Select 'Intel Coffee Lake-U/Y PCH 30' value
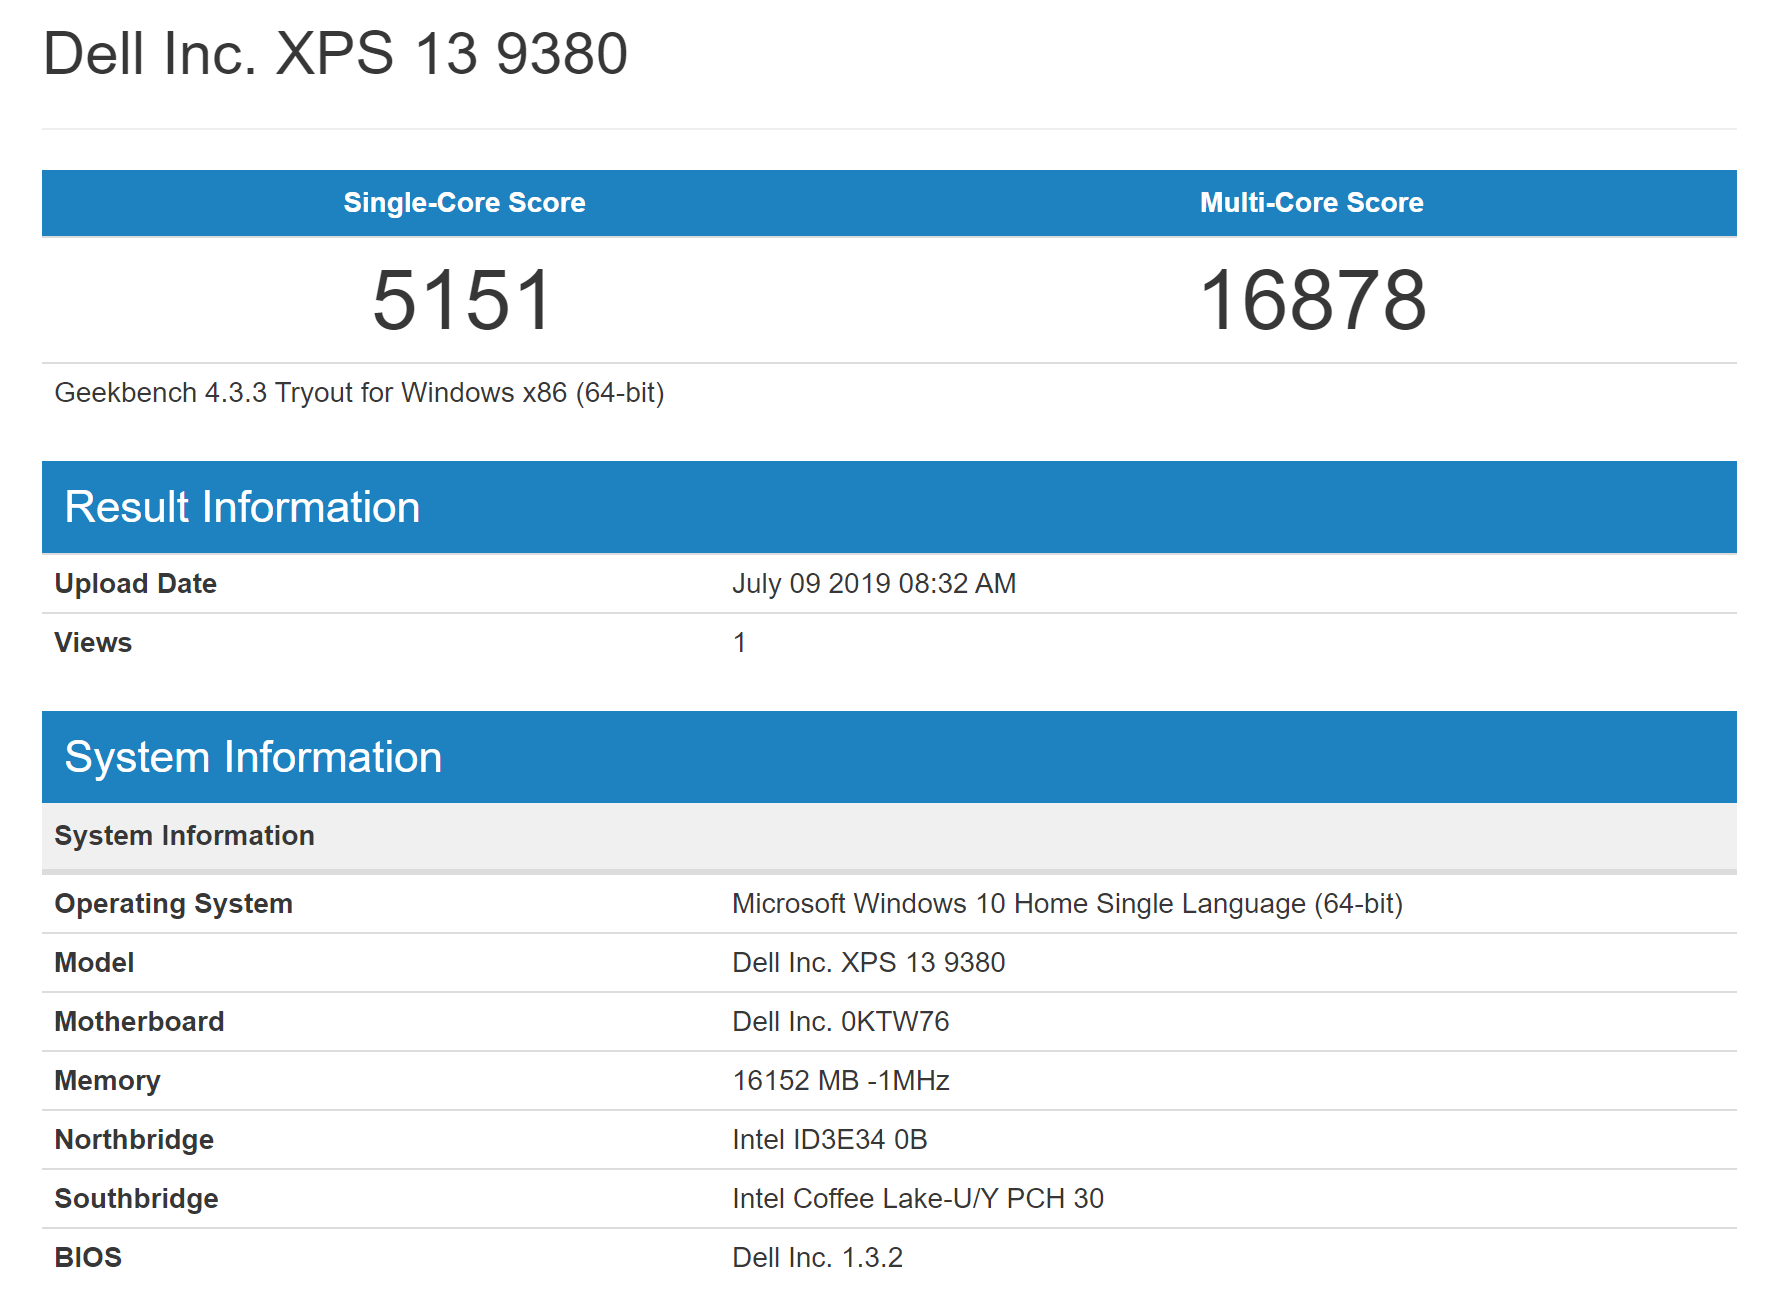This screenshot has width=1768, height=1296. click(x=917, y=1199)
